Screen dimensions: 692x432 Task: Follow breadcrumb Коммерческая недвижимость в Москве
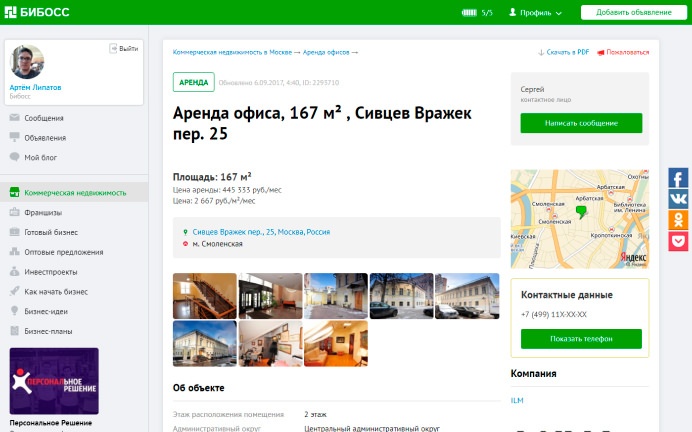click(x=232, y=52)
